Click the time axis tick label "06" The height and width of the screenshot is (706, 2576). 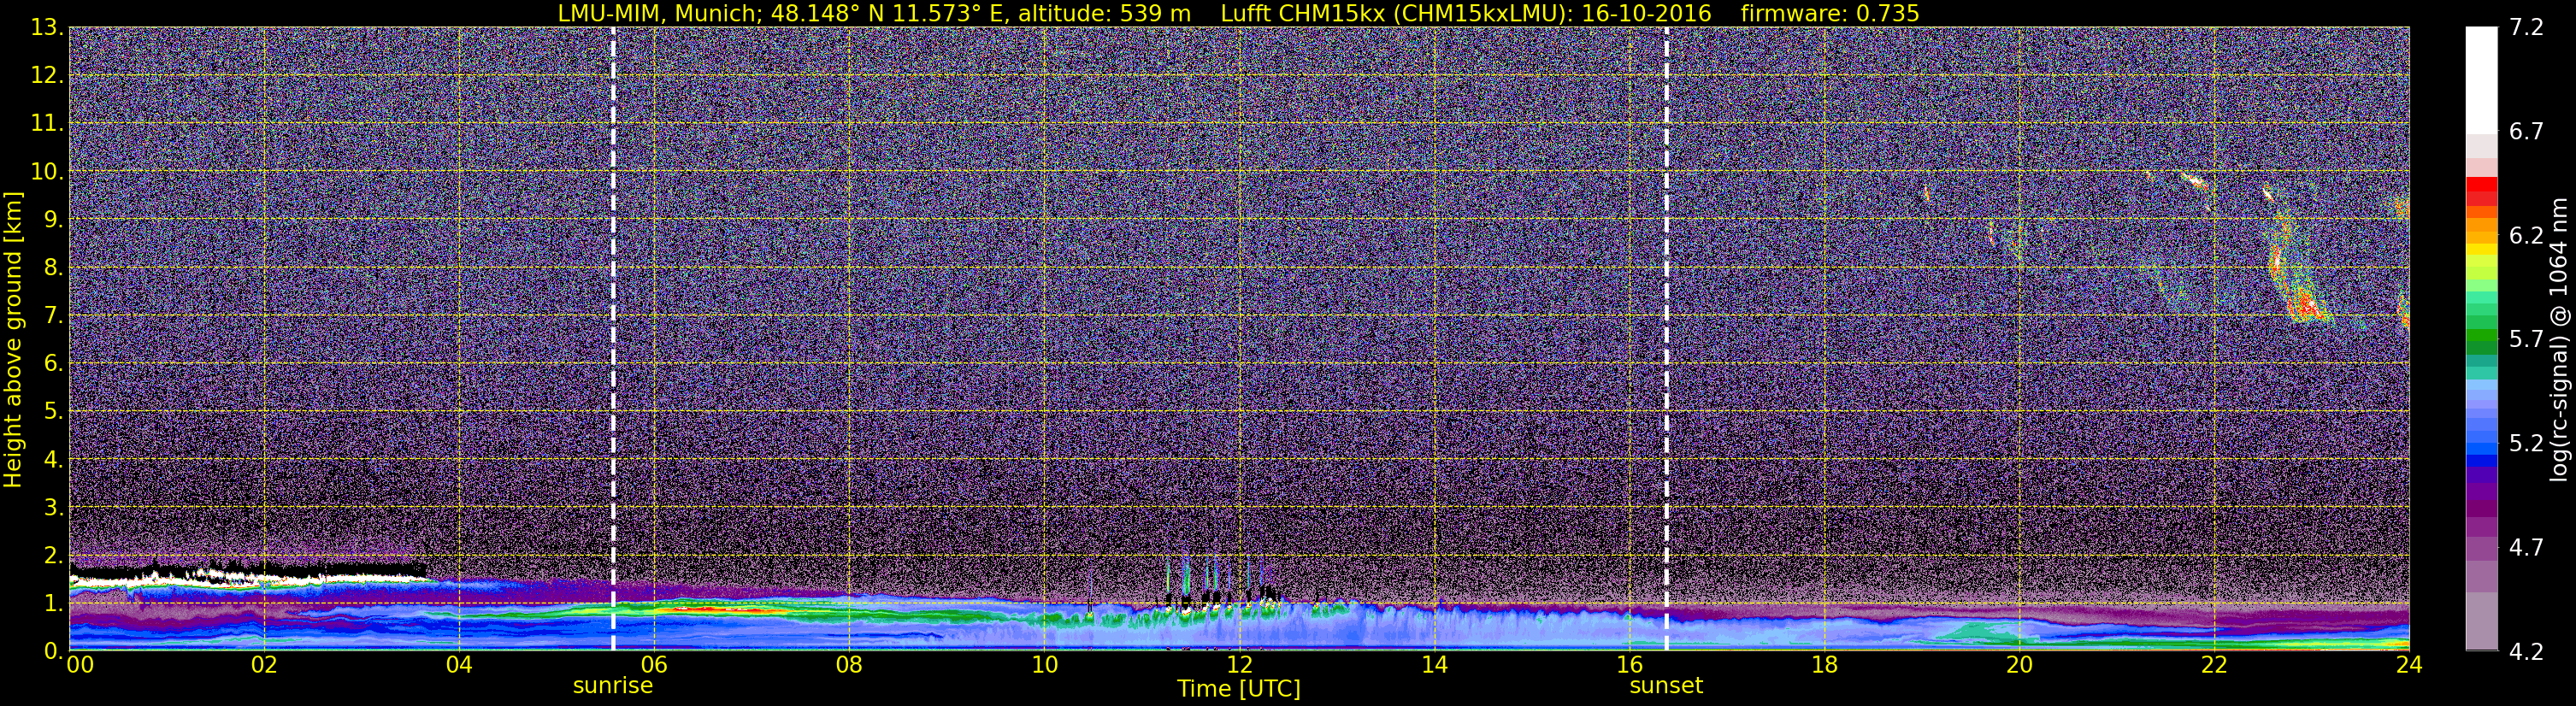pos(654,665)
